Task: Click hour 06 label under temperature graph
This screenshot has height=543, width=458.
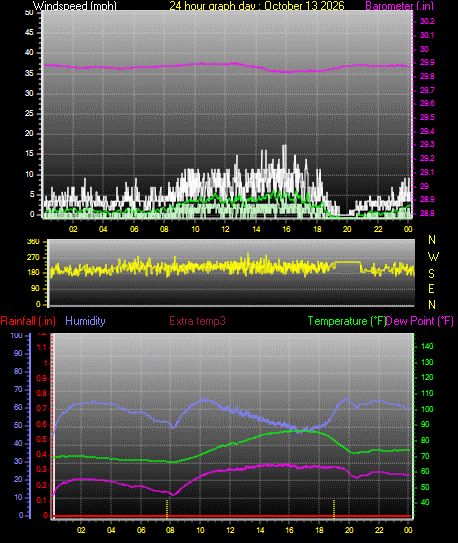Action: [x=141, y=530]
